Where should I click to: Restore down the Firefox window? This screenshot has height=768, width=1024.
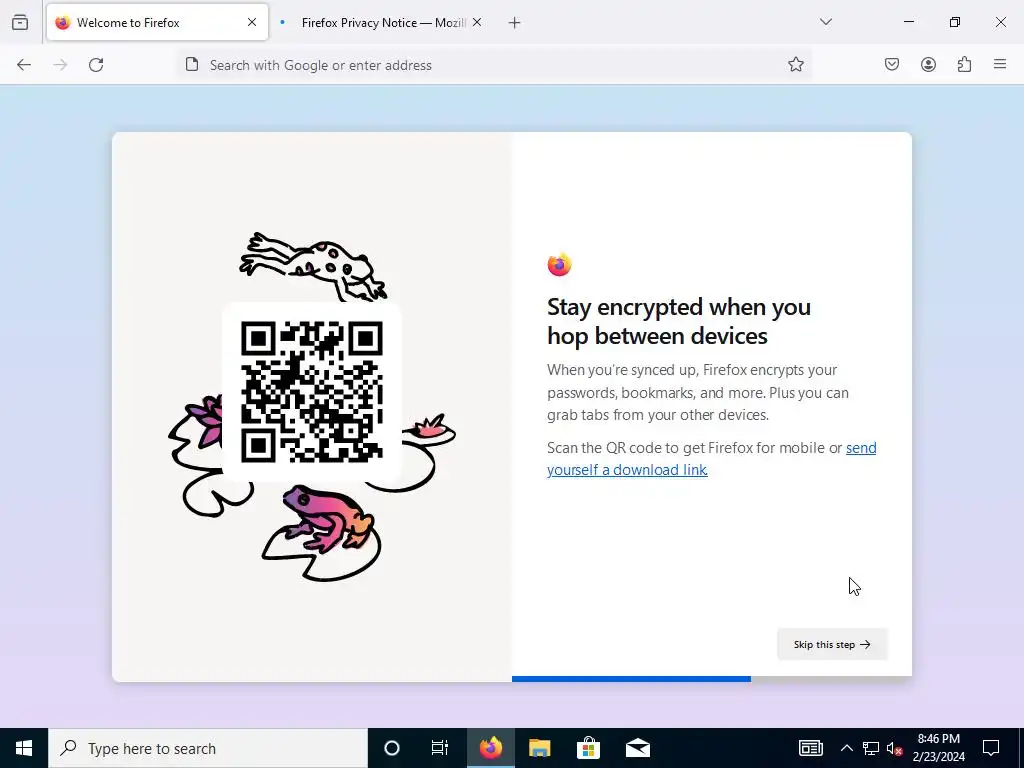point(955,22)
